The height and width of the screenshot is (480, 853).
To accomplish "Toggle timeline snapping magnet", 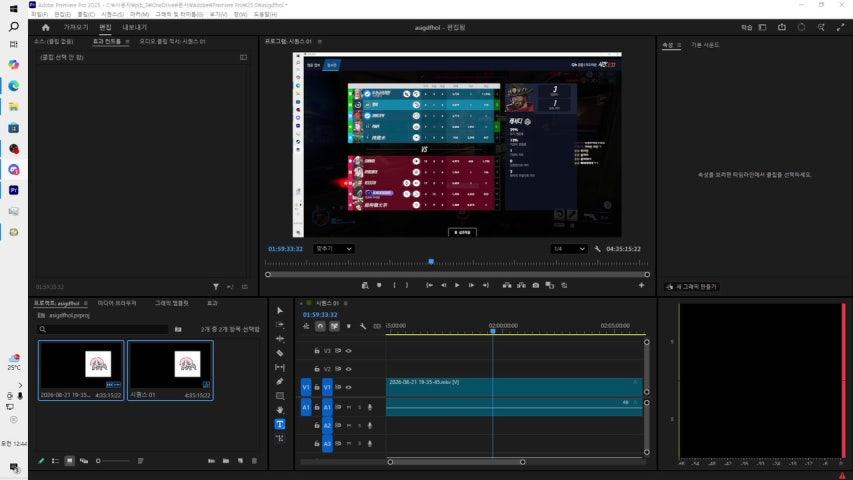I will point(320,327).
